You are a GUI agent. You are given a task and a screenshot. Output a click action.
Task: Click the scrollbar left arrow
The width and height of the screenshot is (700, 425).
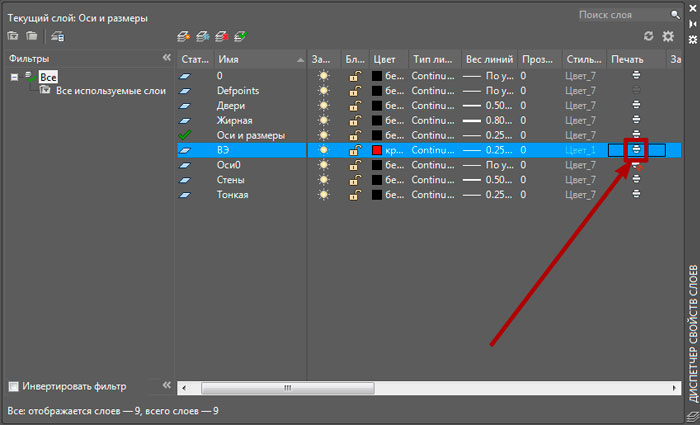[184, 388]
